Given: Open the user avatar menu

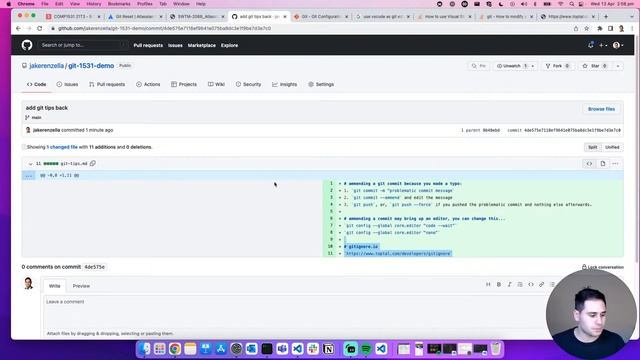Looking at the screenshot, I should pyautogui.click(x=618, y=45).
